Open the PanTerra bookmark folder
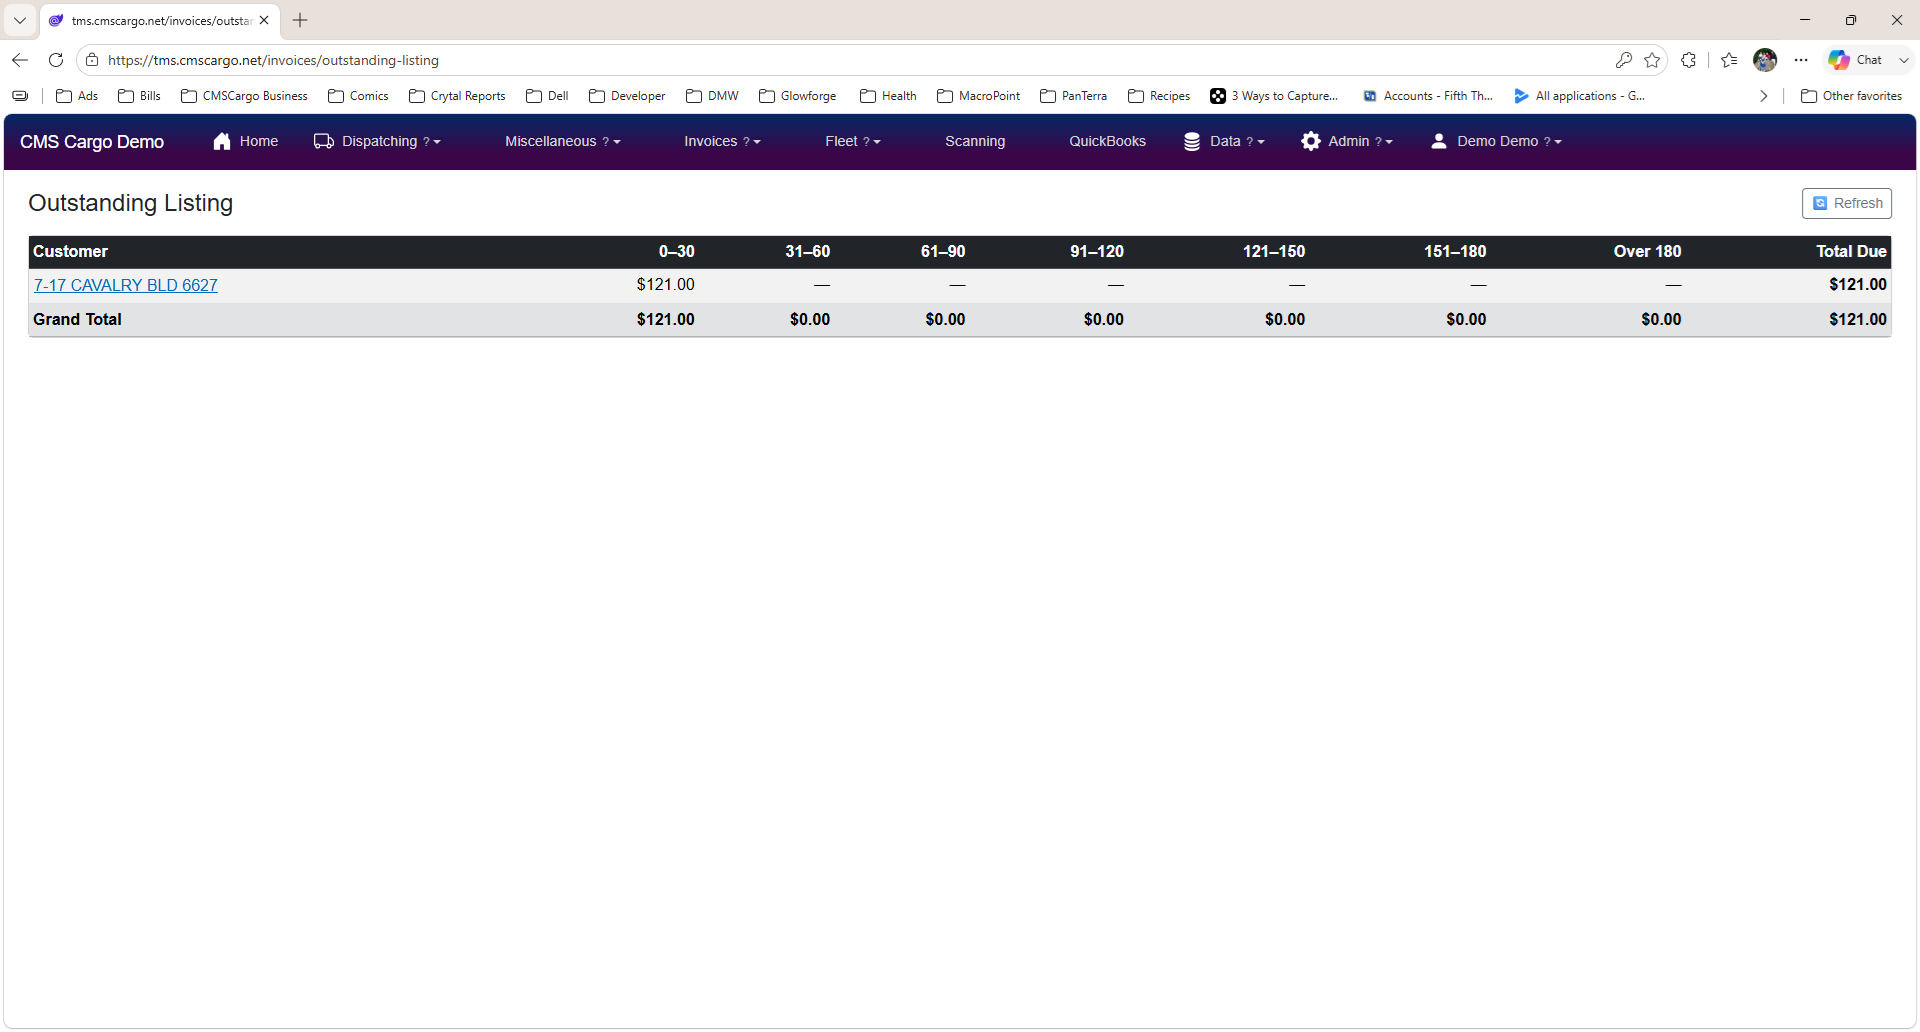The height and width of the screenshot is (1032, 1920). (1074, 96)
